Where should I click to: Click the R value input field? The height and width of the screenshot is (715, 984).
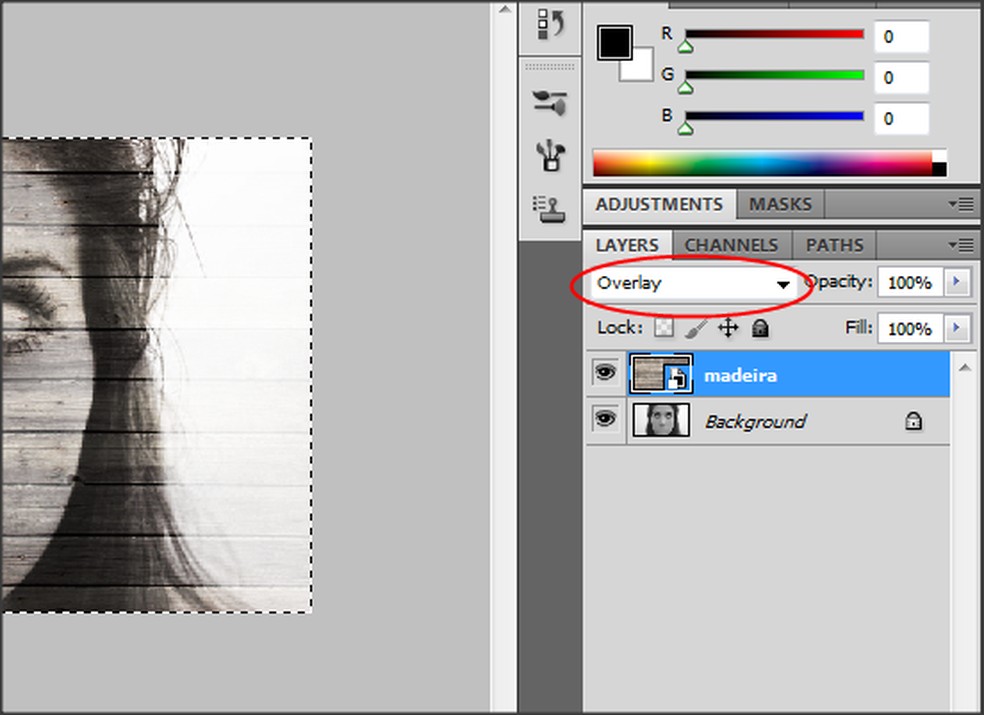pos(901,38)
